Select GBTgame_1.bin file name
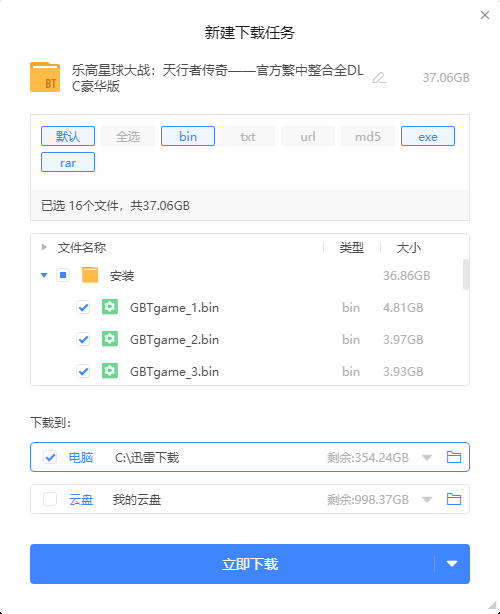This screenshot has width=500, height=614. [x=174, y=308]
